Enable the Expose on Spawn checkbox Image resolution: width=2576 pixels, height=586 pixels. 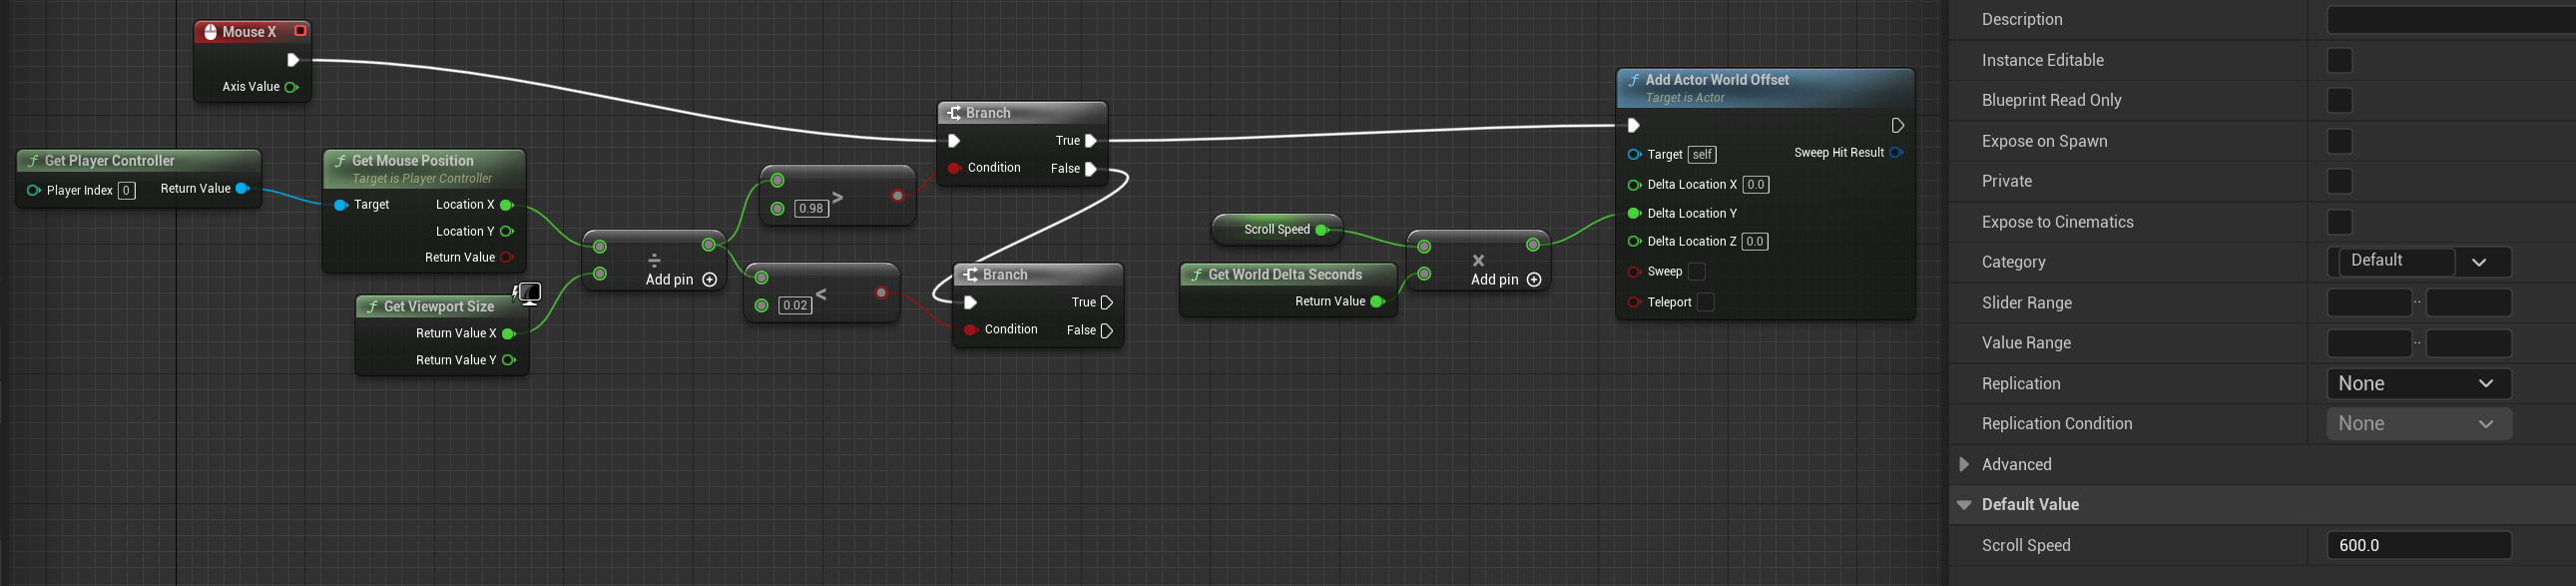click(x=2340, y=141)
